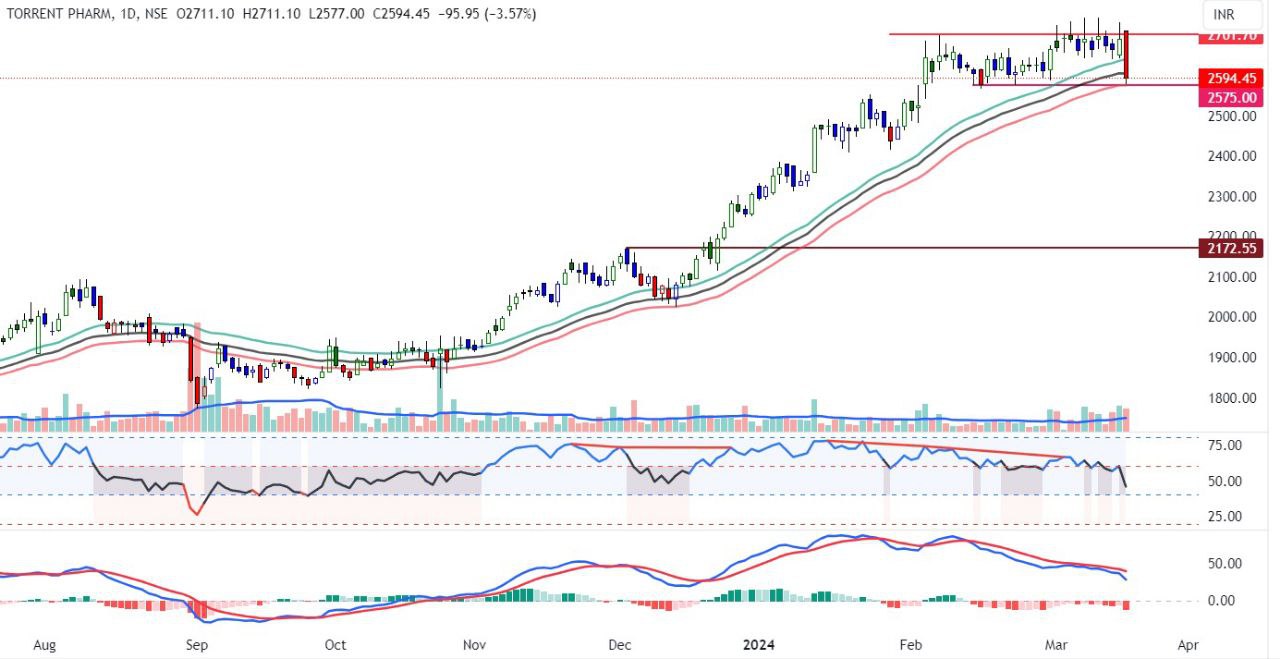Viewport: 1280px width, 659px height.
Task: Click the −3.57% change value in legend
Action: pyautogui.click(x=512, y=14)
